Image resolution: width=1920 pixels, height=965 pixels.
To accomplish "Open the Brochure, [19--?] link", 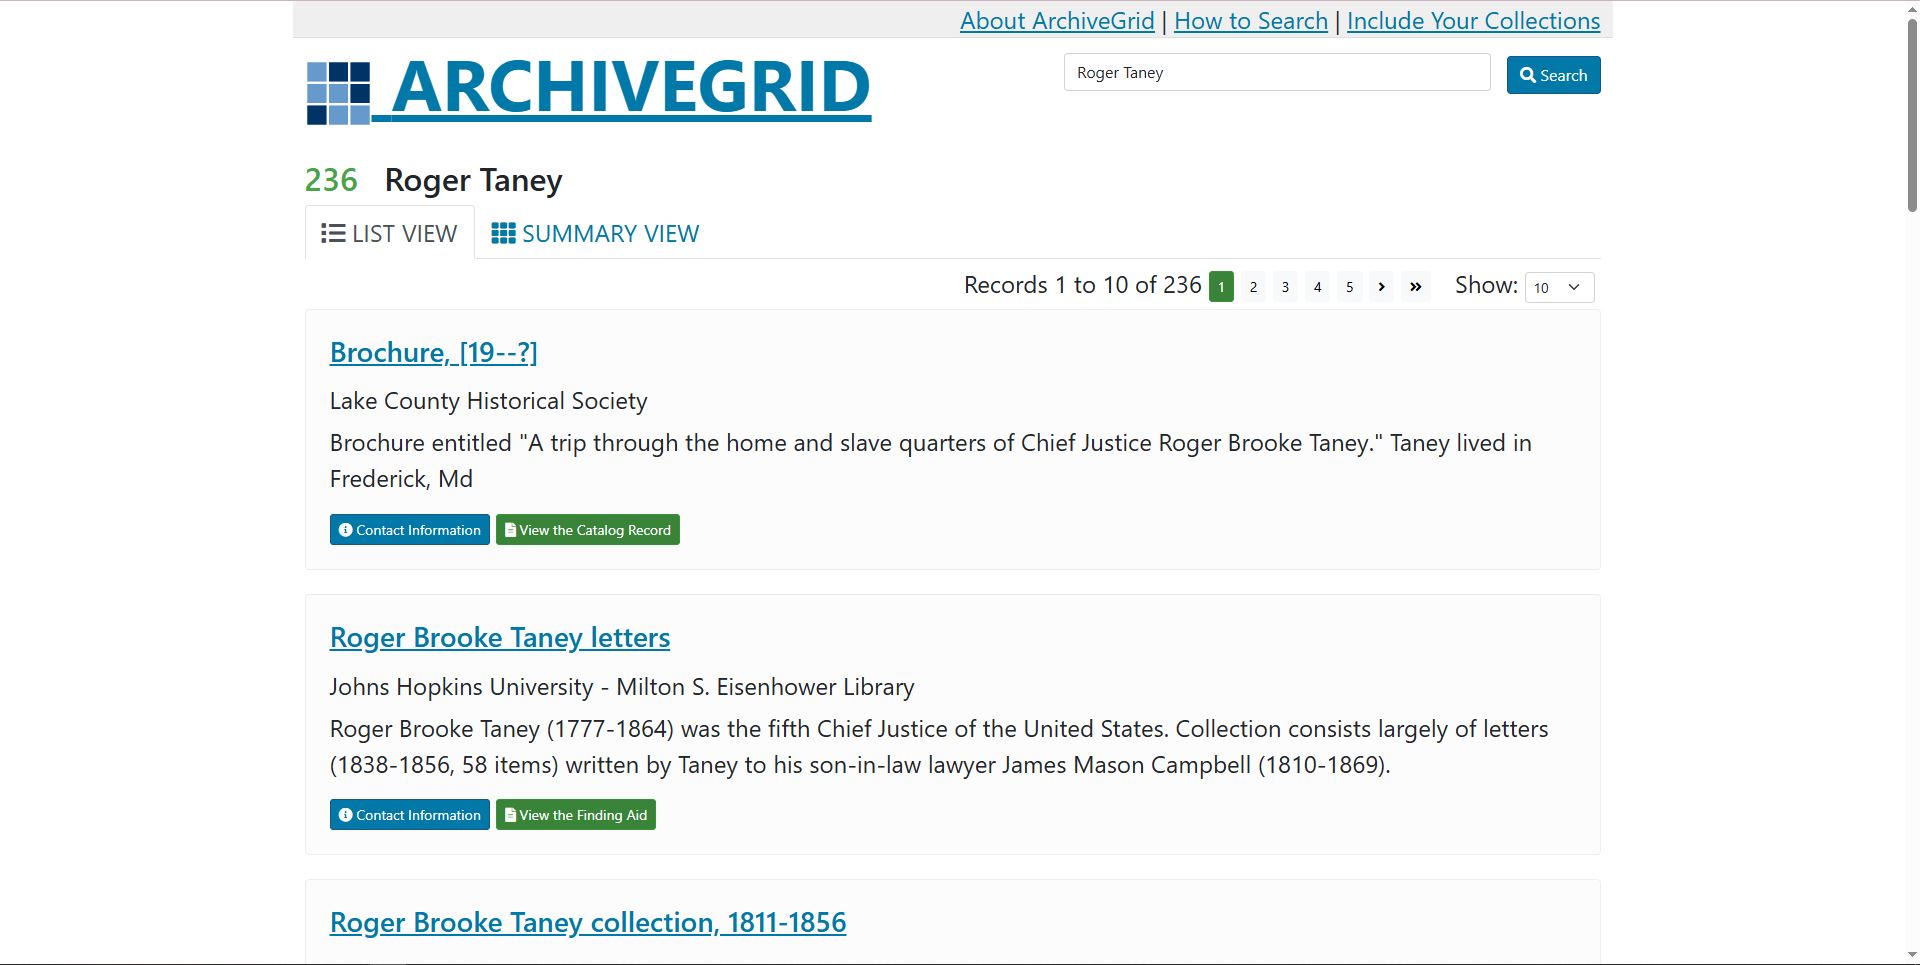I will (434, 353).
